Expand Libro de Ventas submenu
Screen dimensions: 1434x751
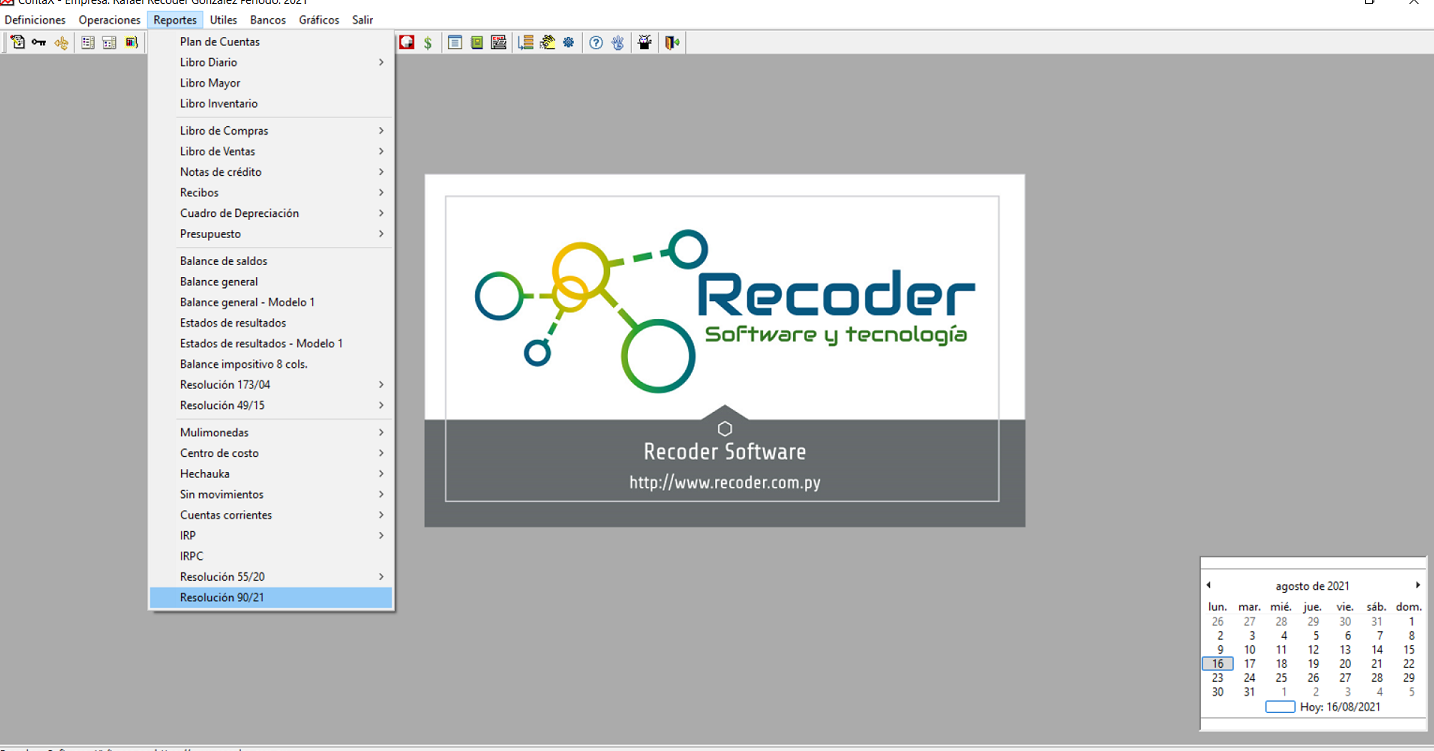(271, 152)
